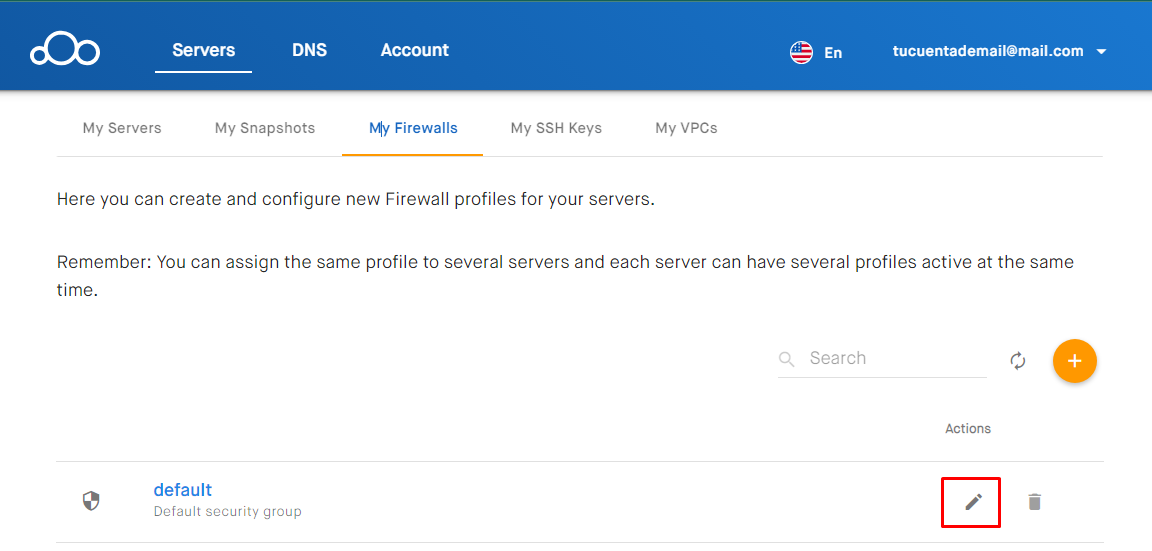Image resolution: width=1152 pixels, height=551 pixels.
Task: Refresh the firewall list
Action: 1018,361
